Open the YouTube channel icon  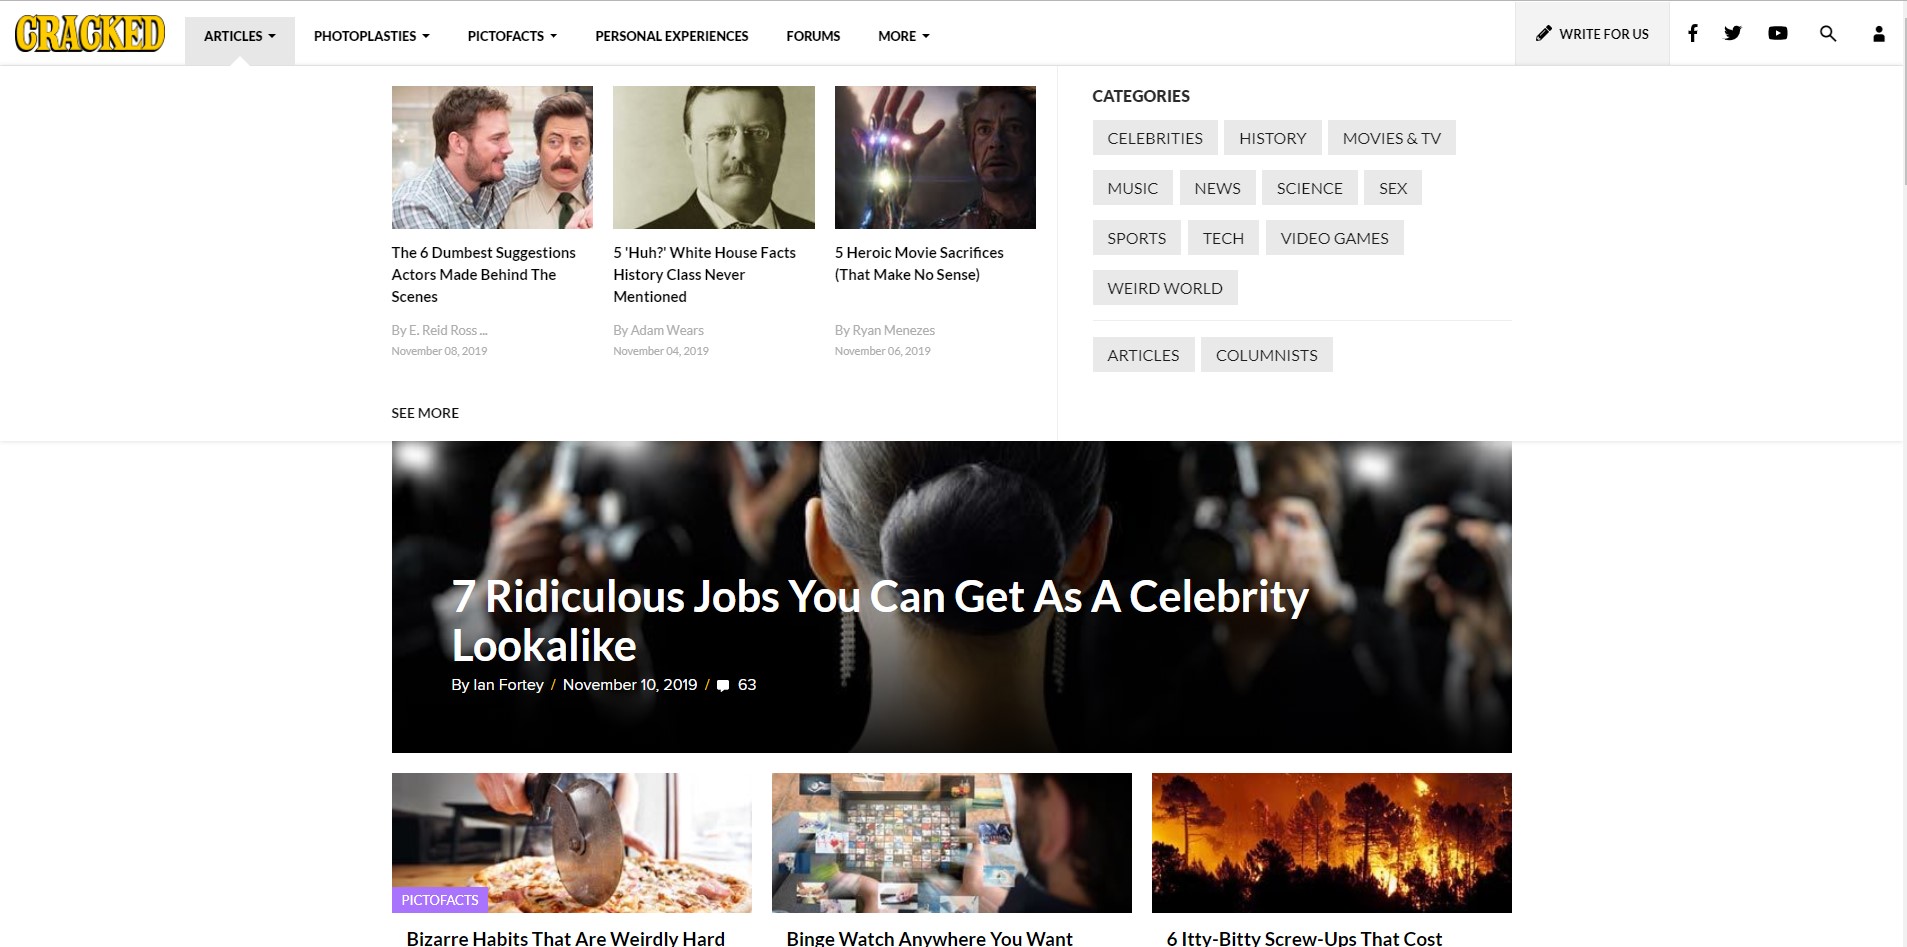coord(1777,33)
